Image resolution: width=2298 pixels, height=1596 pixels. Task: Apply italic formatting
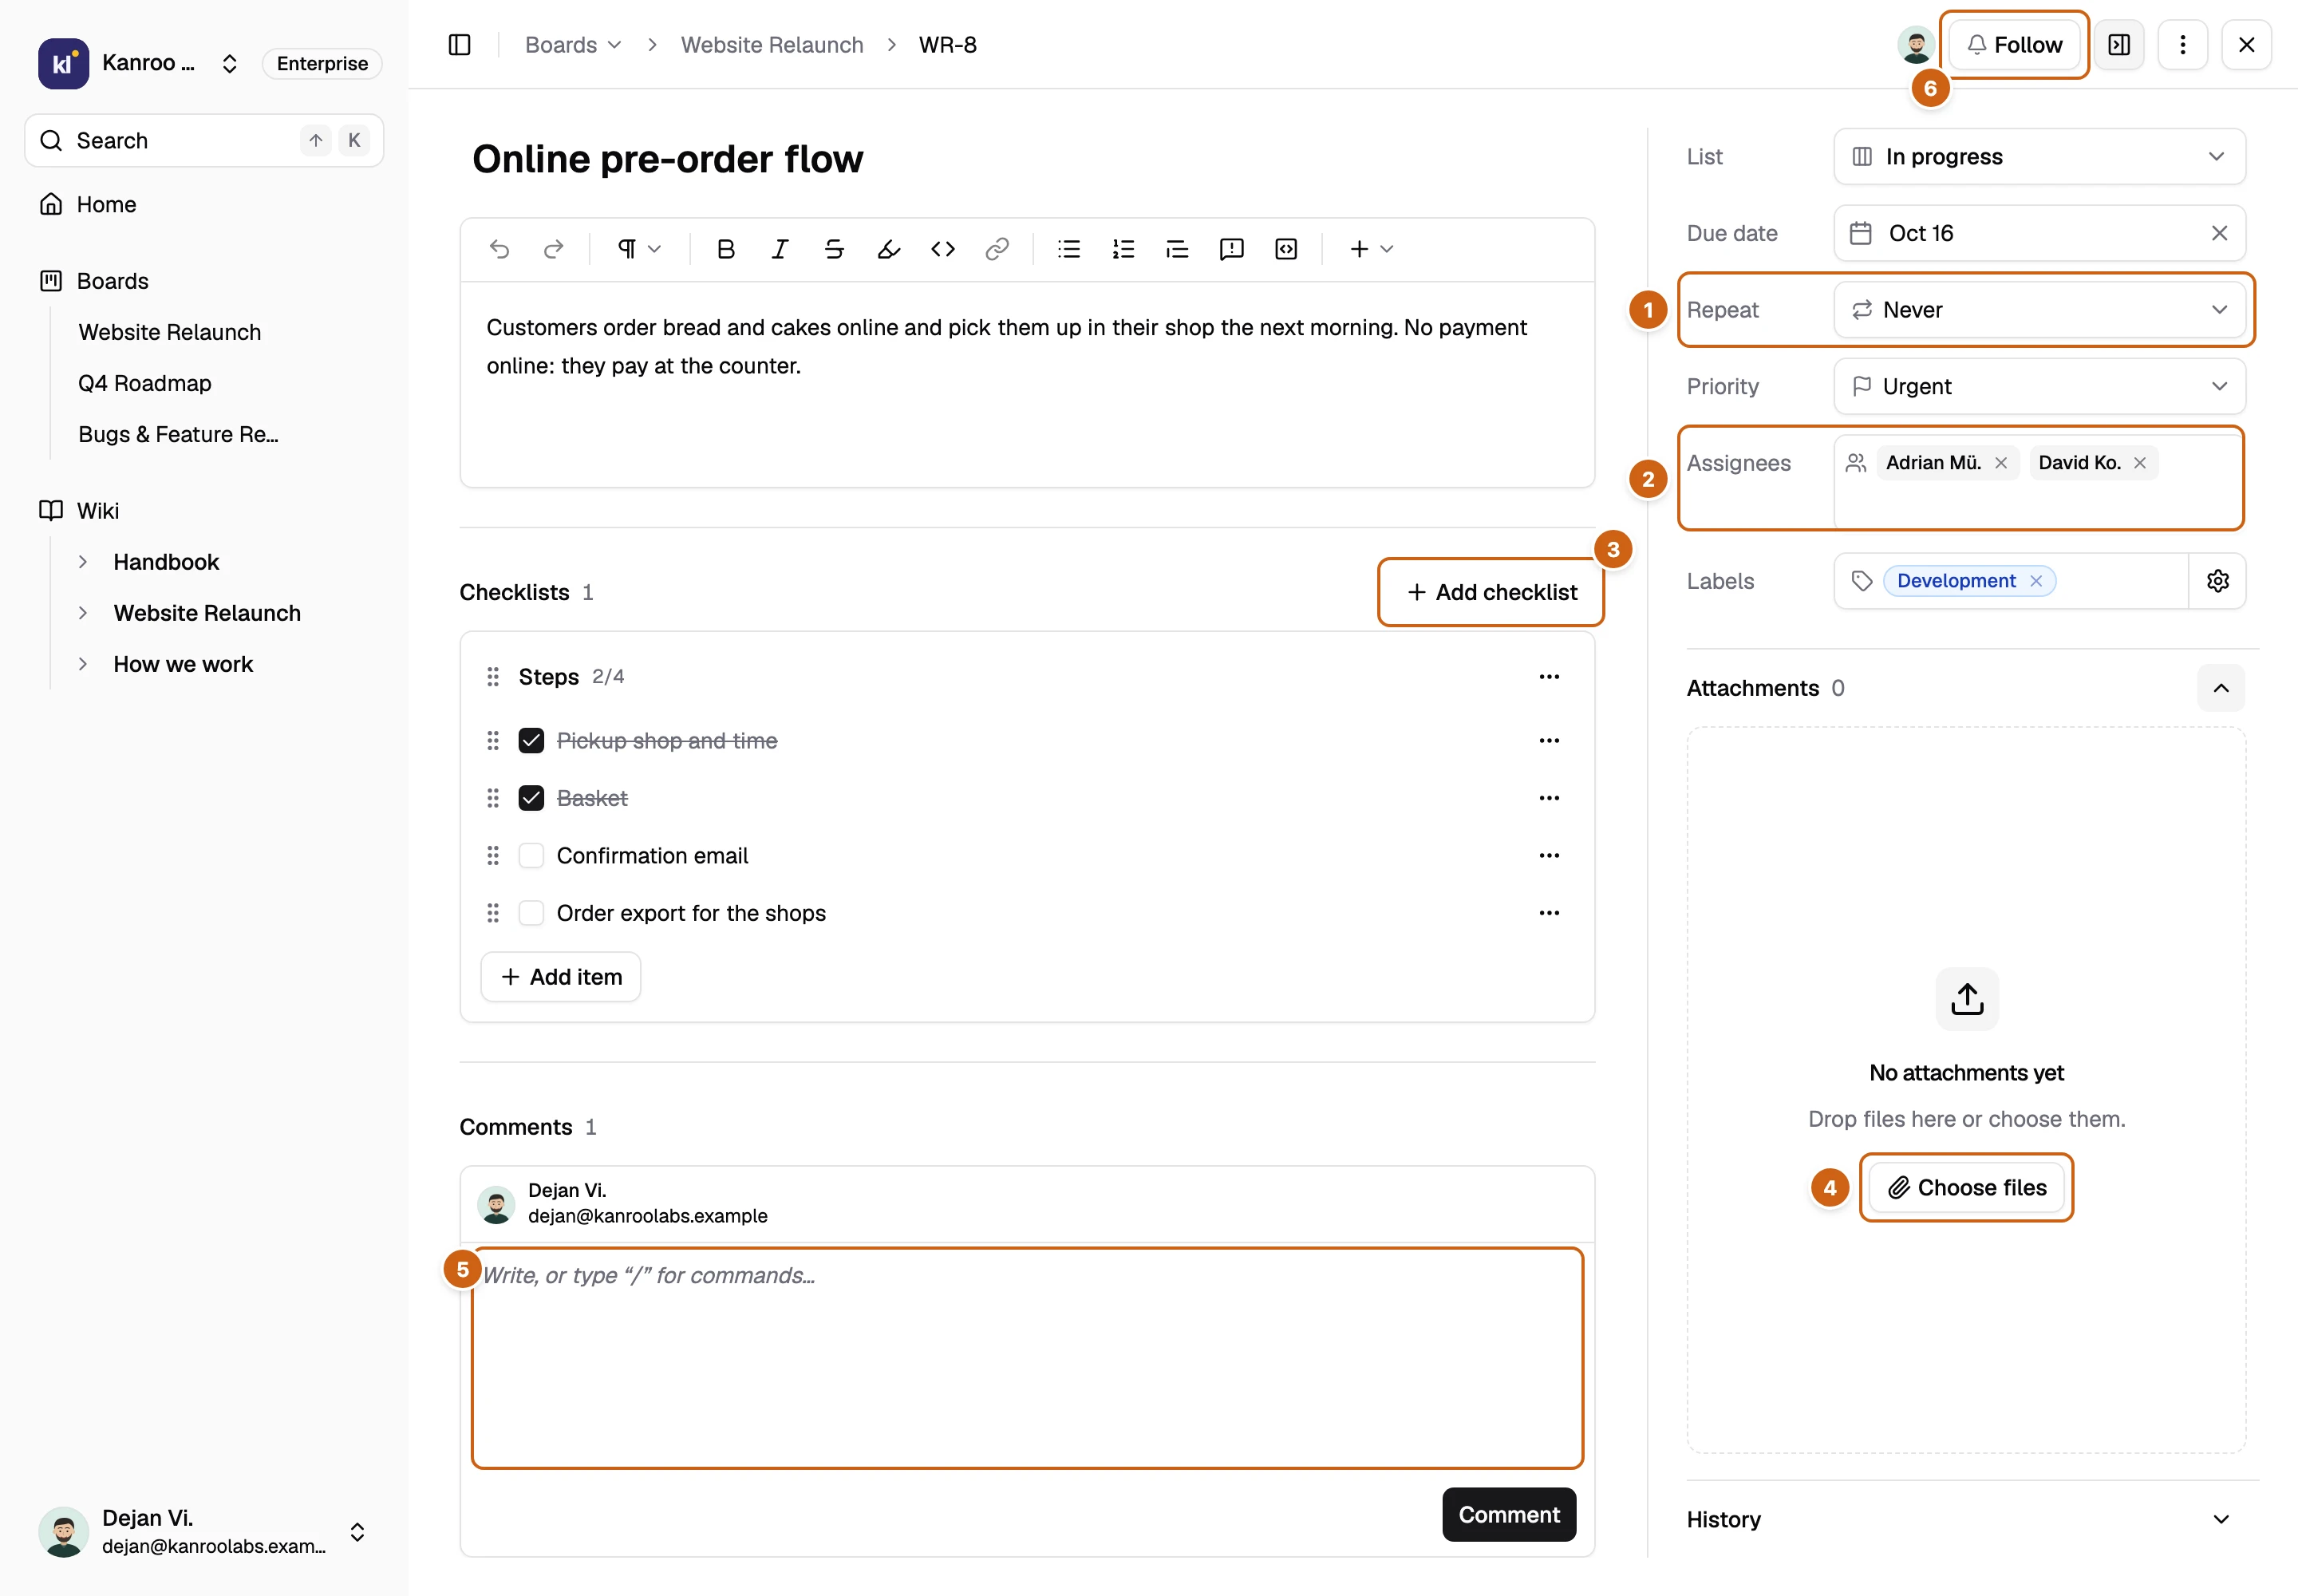780,249
